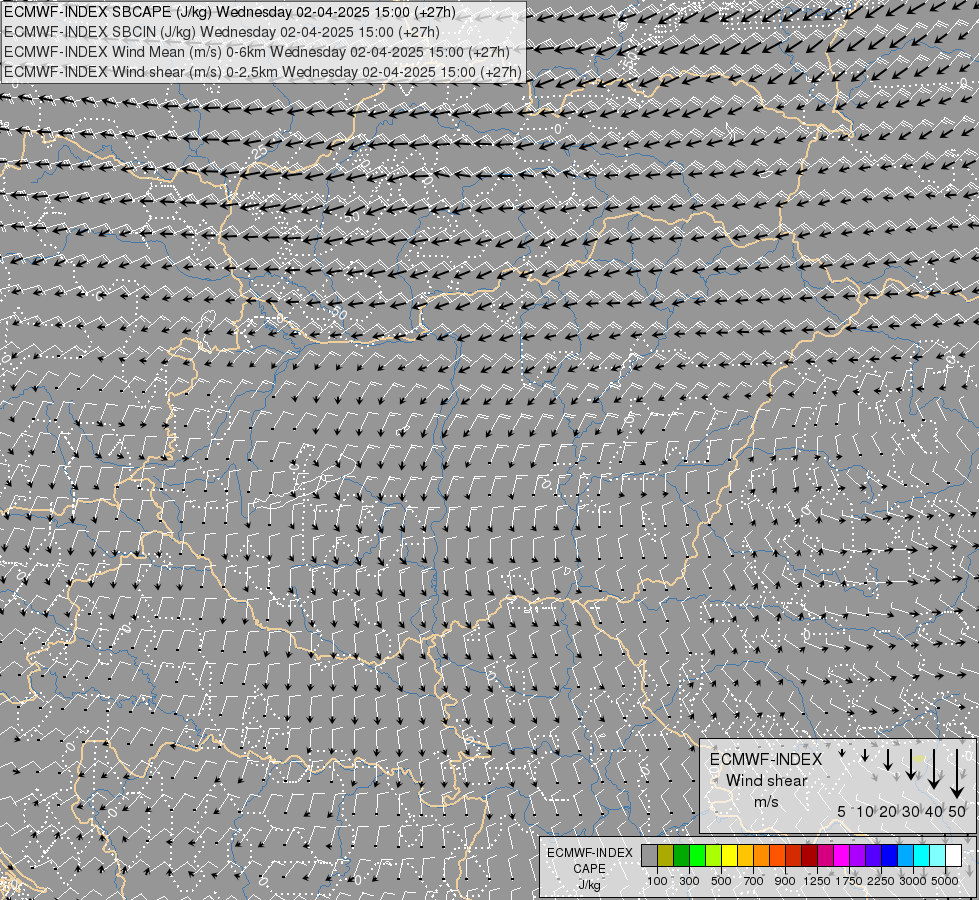Select the bright magenta CAPE legend swatch
This screenshot has height=900, width=979.
click(842, 855)
